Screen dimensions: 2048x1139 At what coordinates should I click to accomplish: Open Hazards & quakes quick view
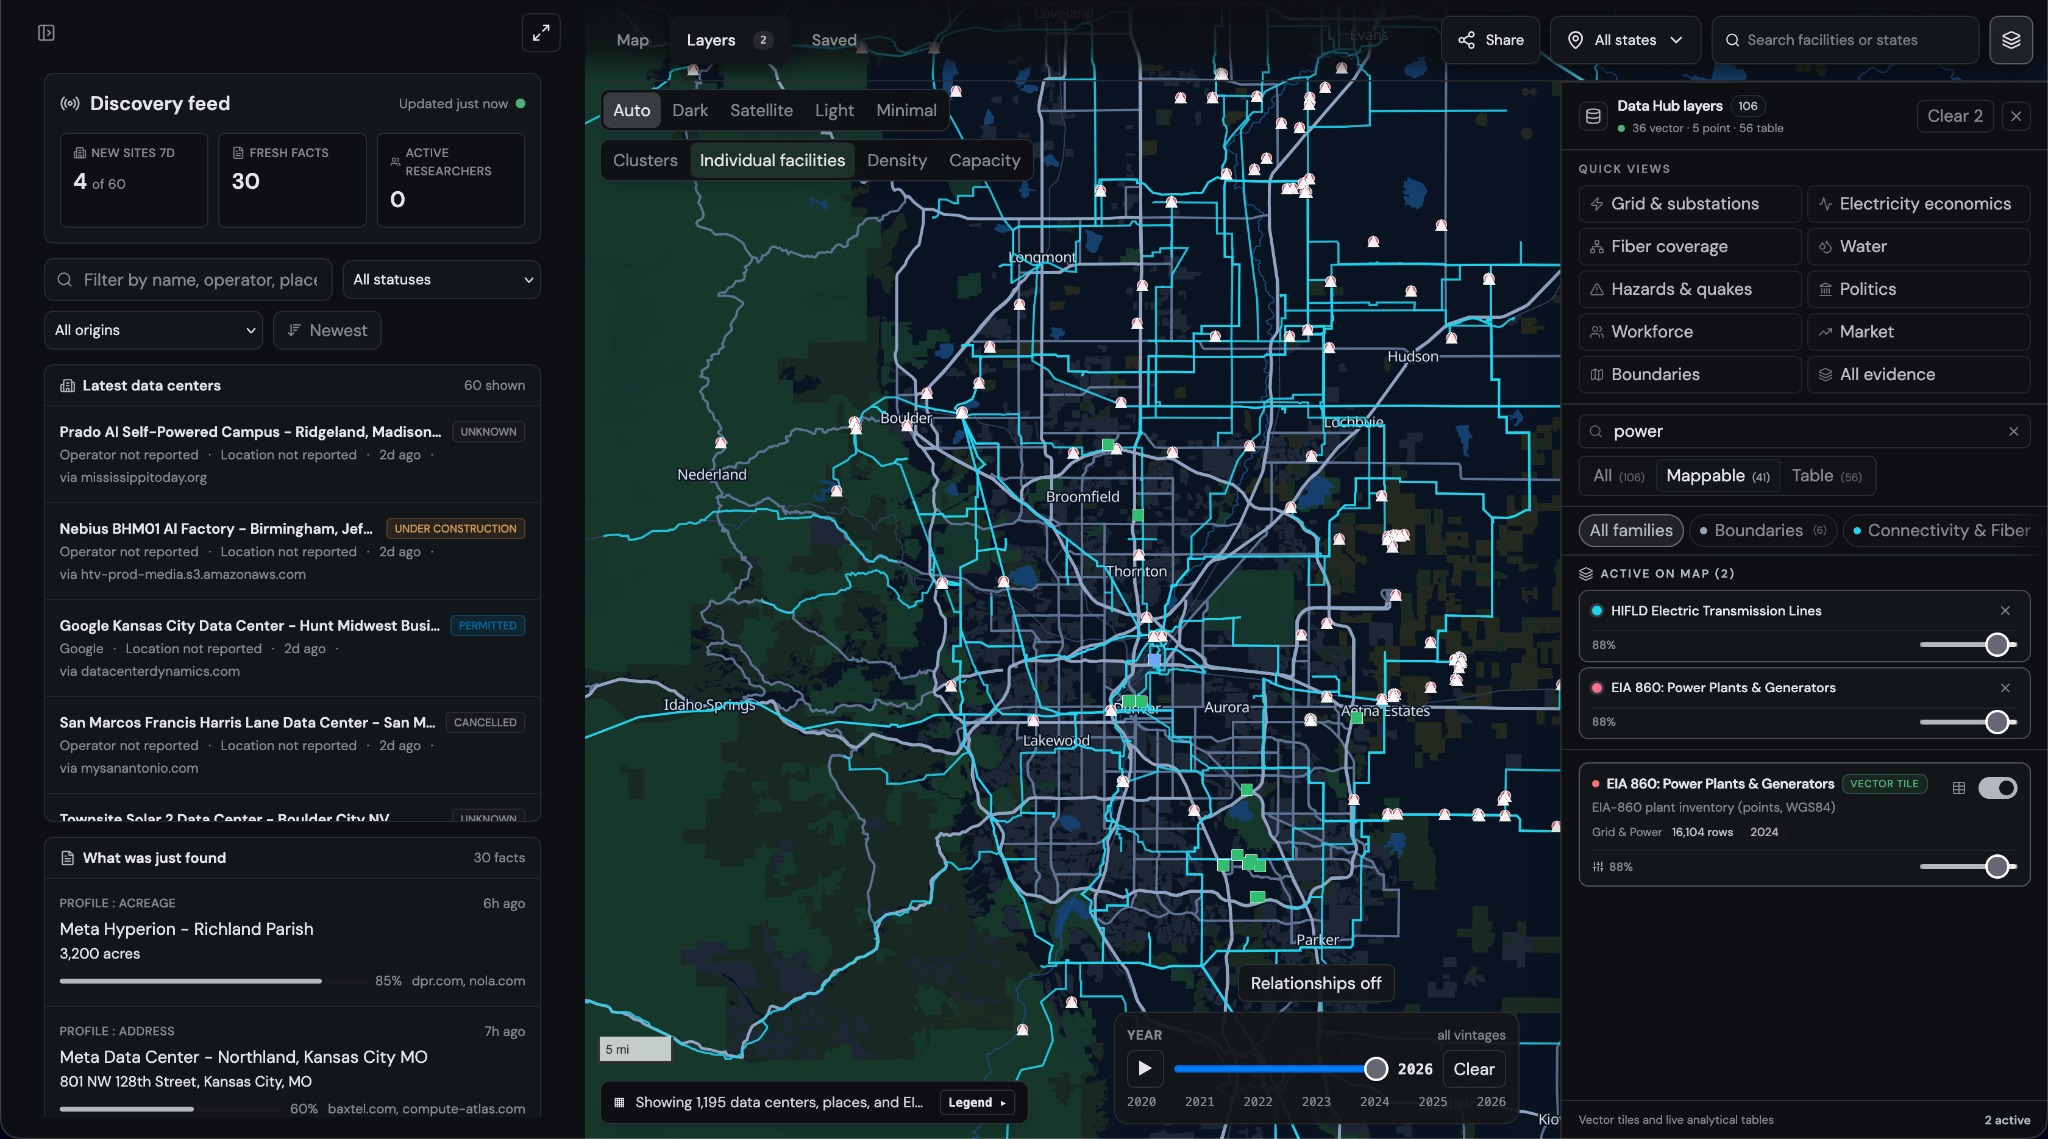[1690, 289]
